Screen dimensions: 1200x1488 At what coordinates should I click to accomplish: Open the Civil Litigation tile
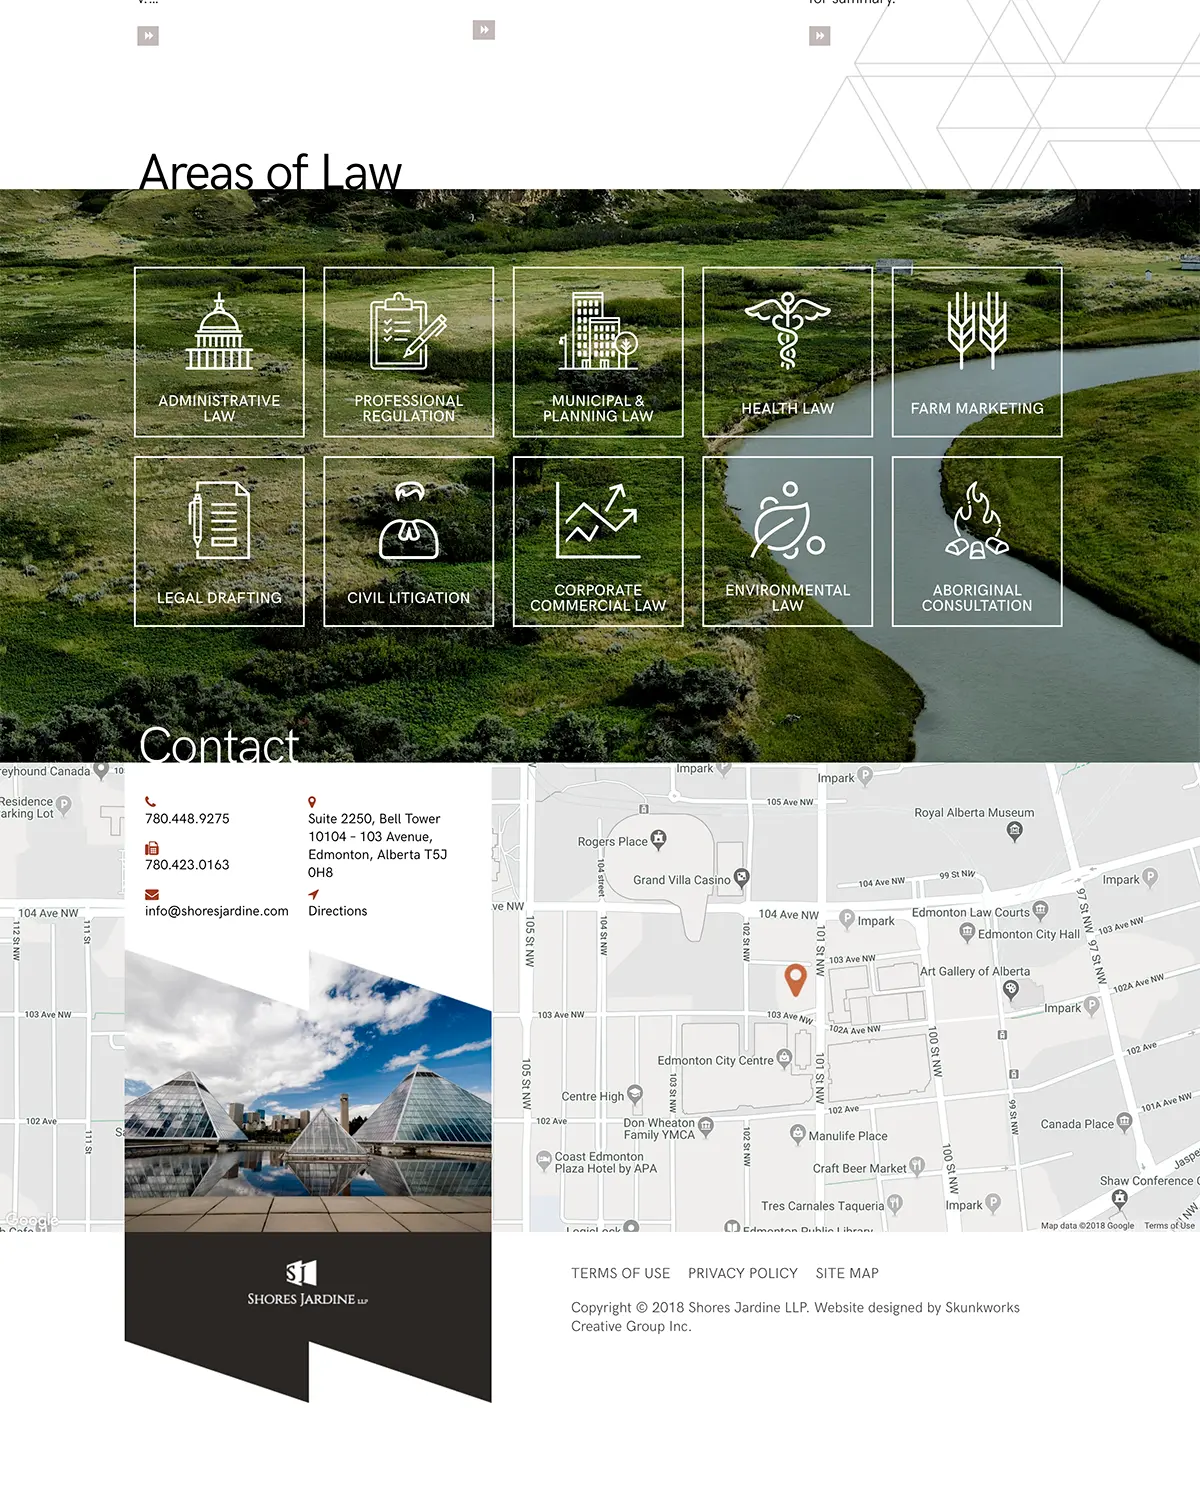(x=408, y=541)
